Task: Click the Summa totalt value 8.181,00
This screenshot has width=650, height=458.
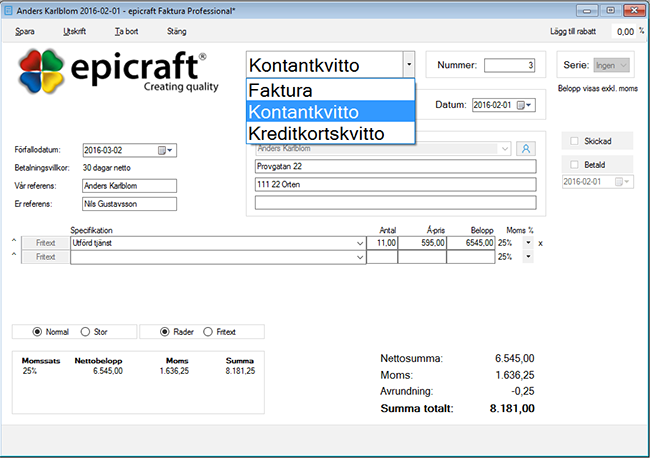Action: (512, 409)
